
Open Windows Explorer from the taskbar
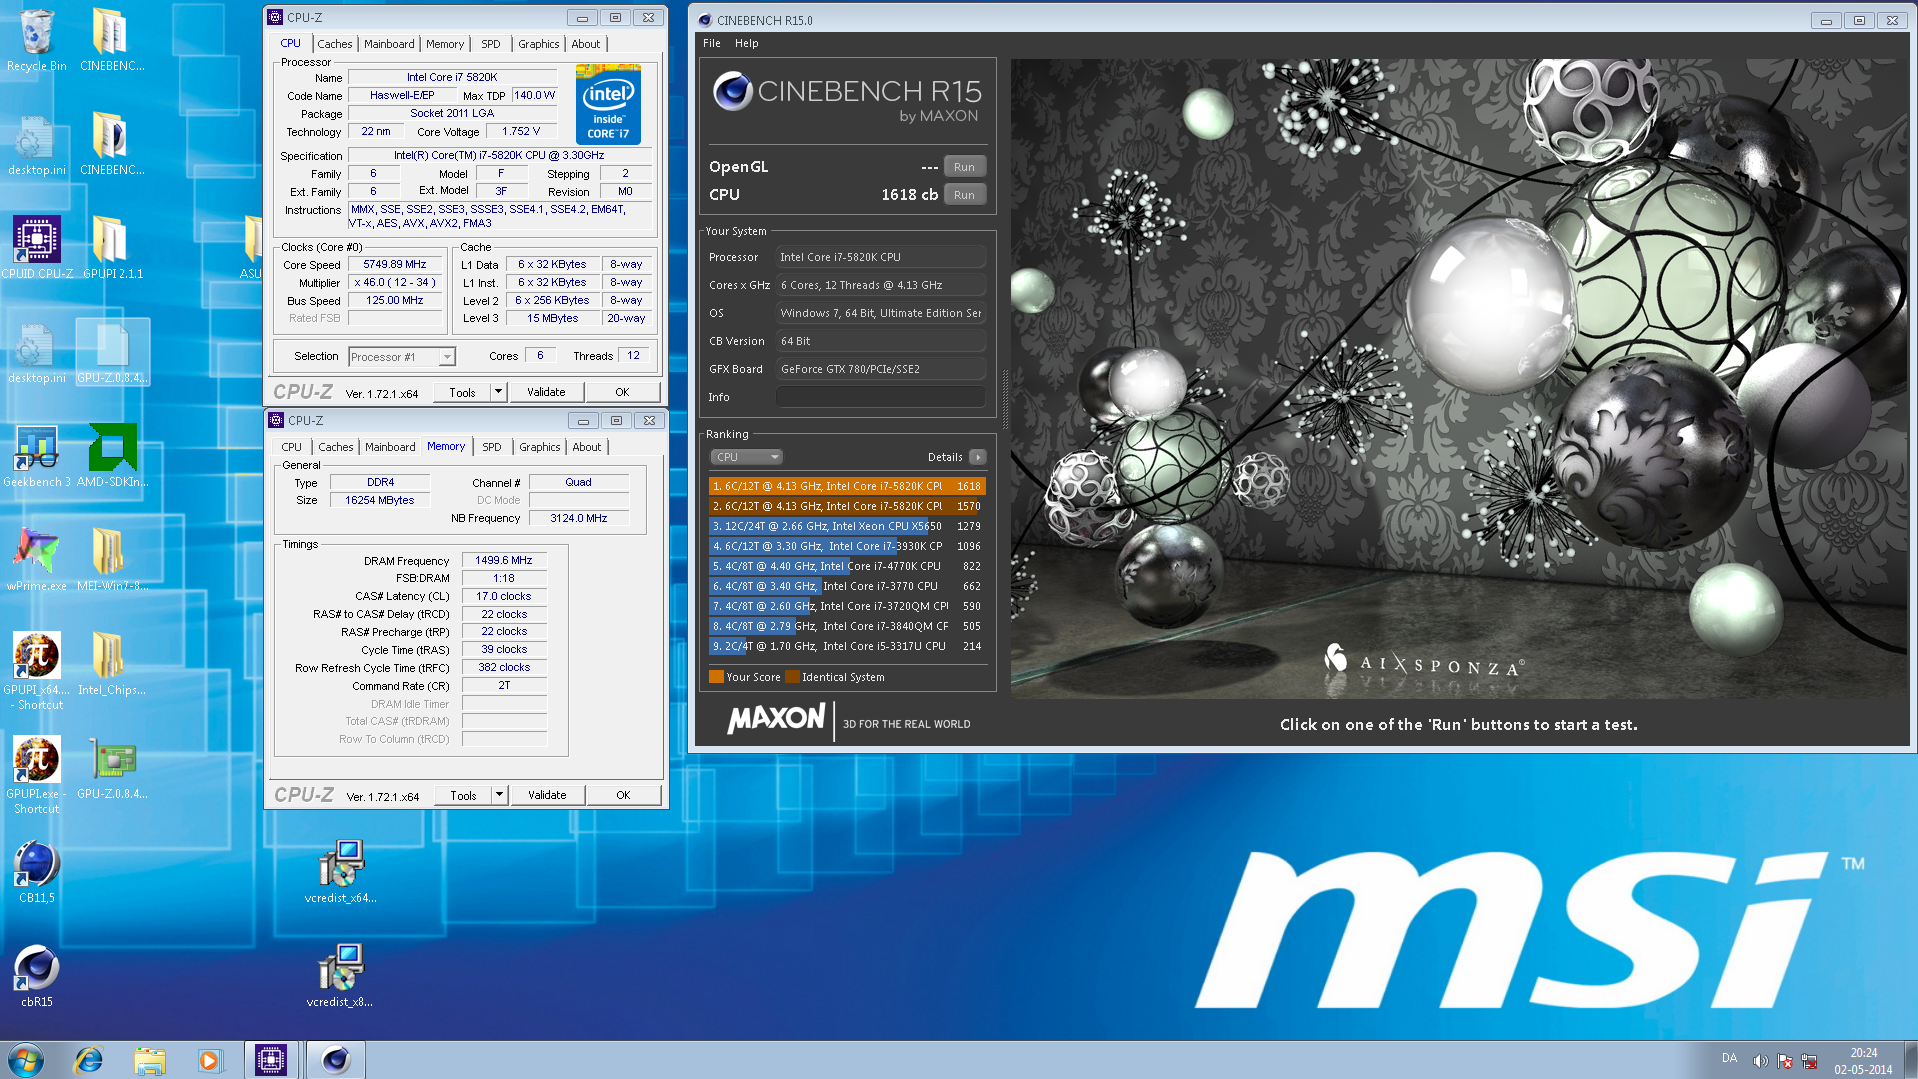[x=149, y=1060]
